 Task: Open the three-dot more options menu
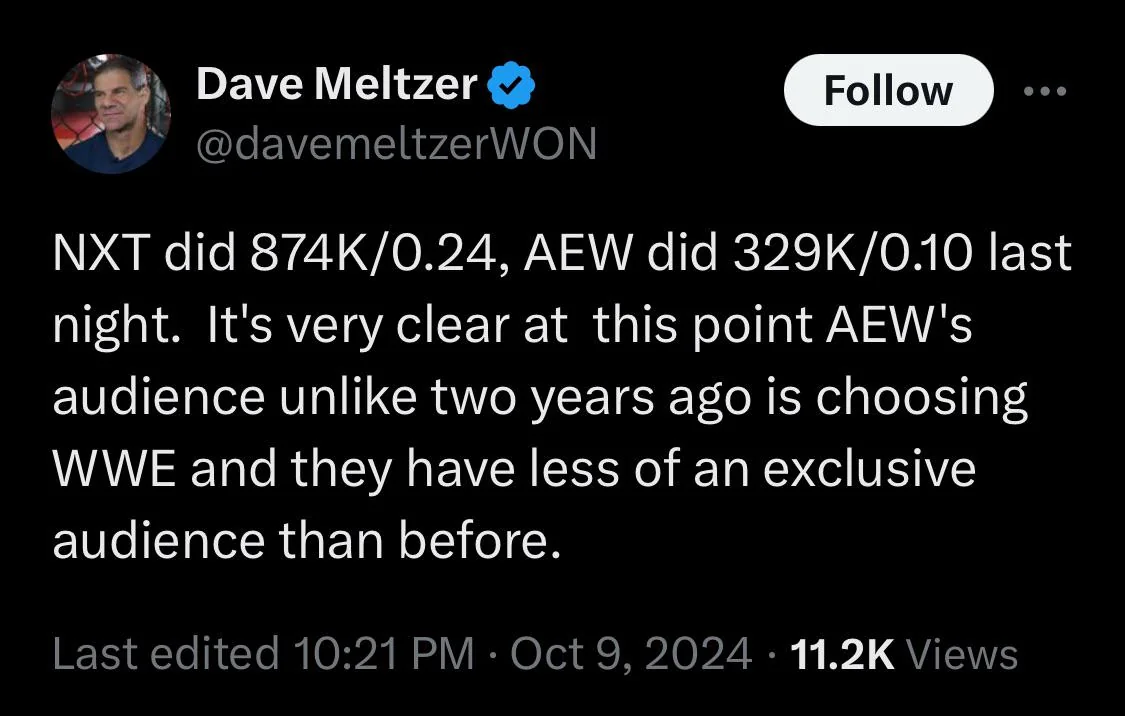pos(1045,91)
